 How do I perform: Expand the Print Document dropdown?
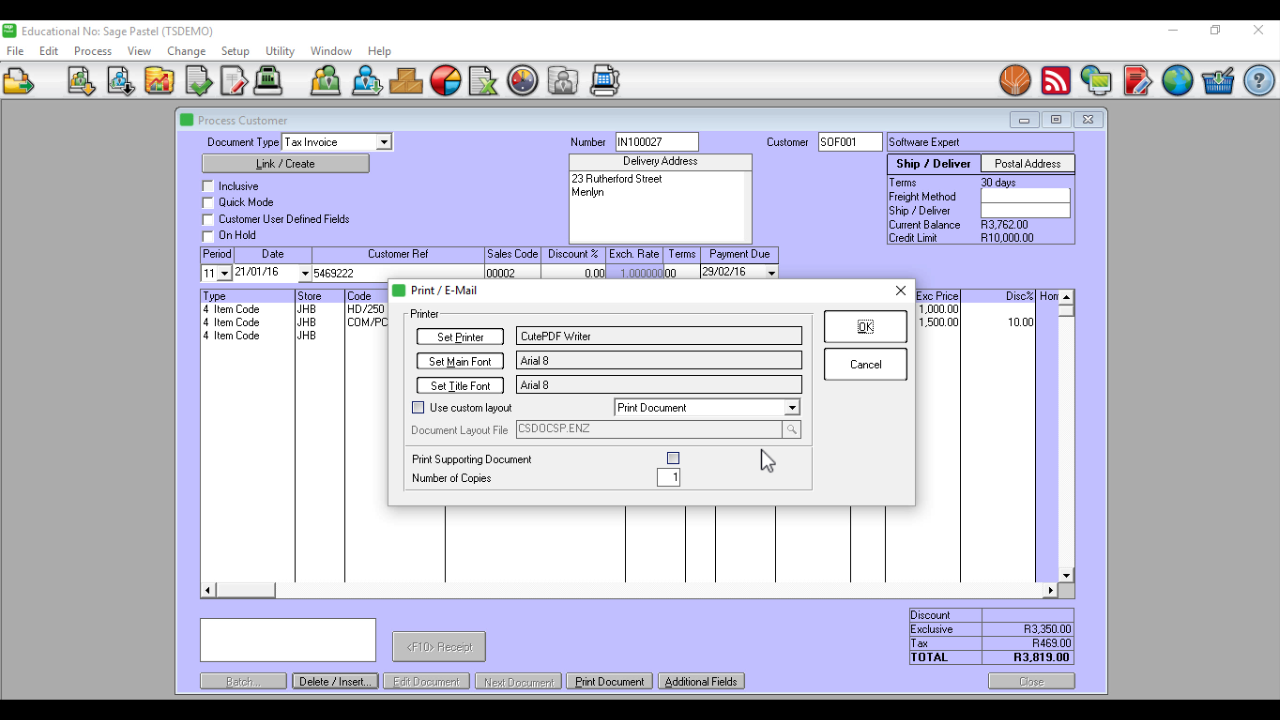click(791, 408)
